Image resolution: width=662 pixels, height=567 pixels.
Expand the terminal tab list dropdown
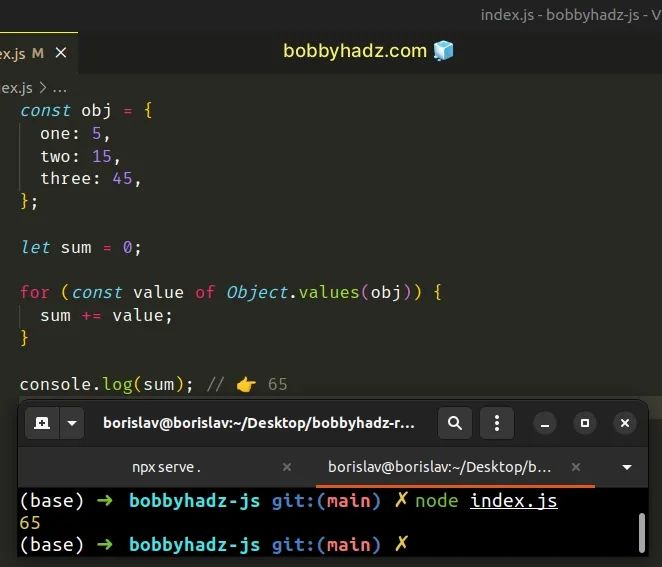627,467
